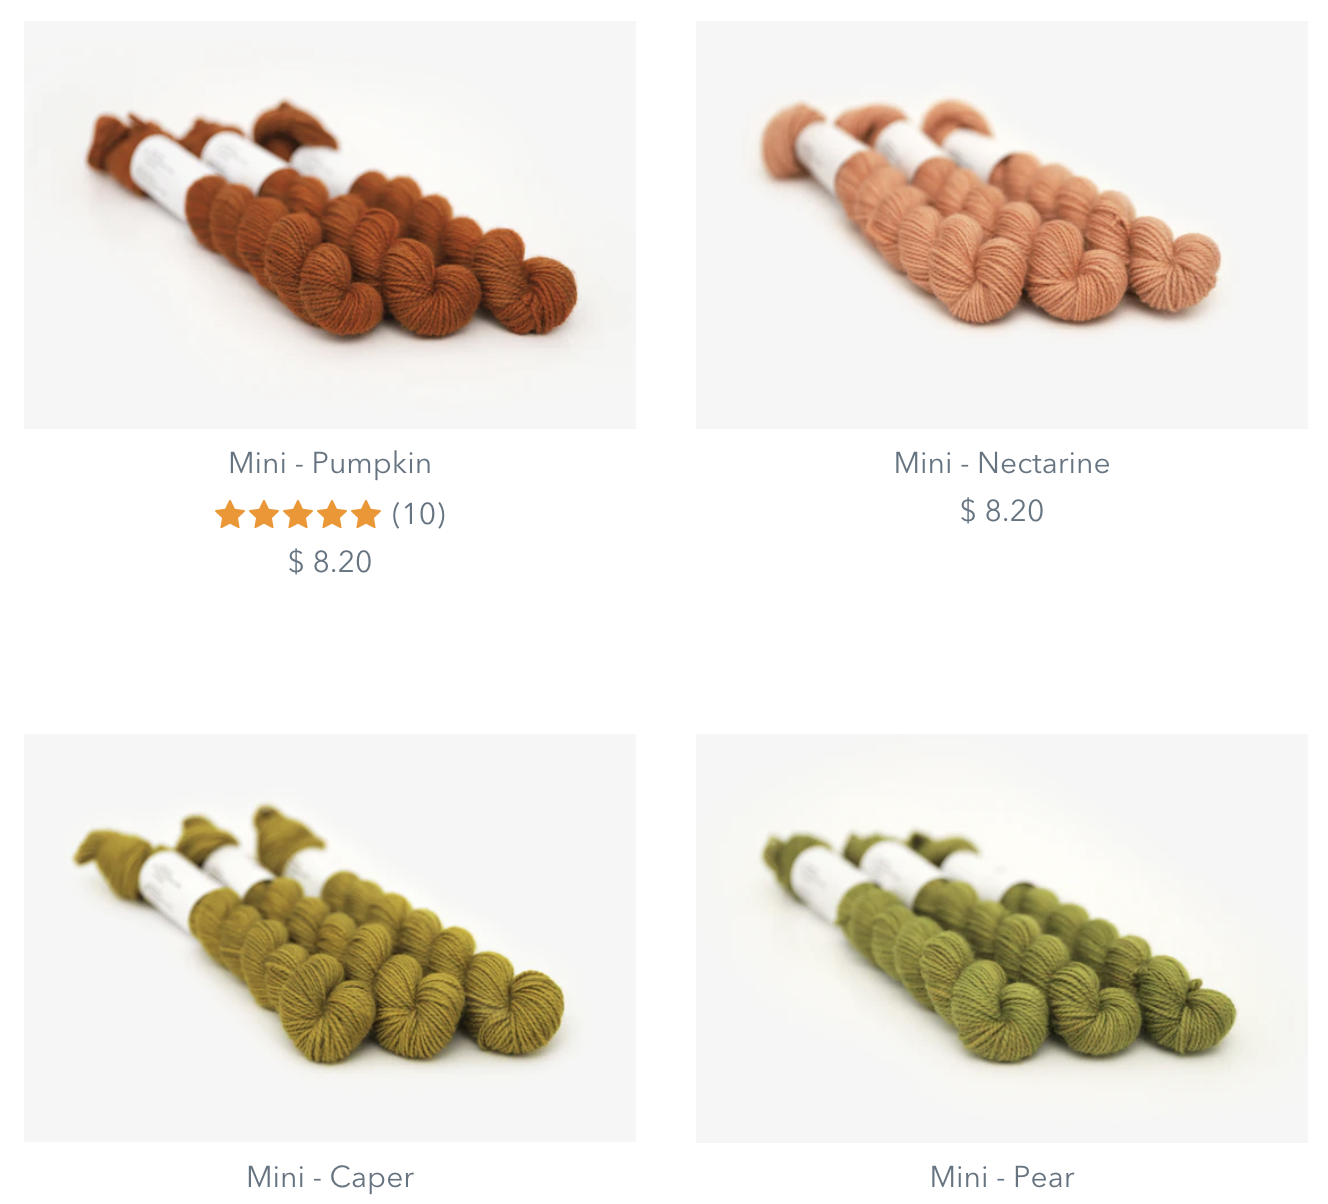The height and width of the screenshot is (1204, 1328).
Task: Open the Mini - Nectarine yarn image
Action: (x=1002, y=225)
